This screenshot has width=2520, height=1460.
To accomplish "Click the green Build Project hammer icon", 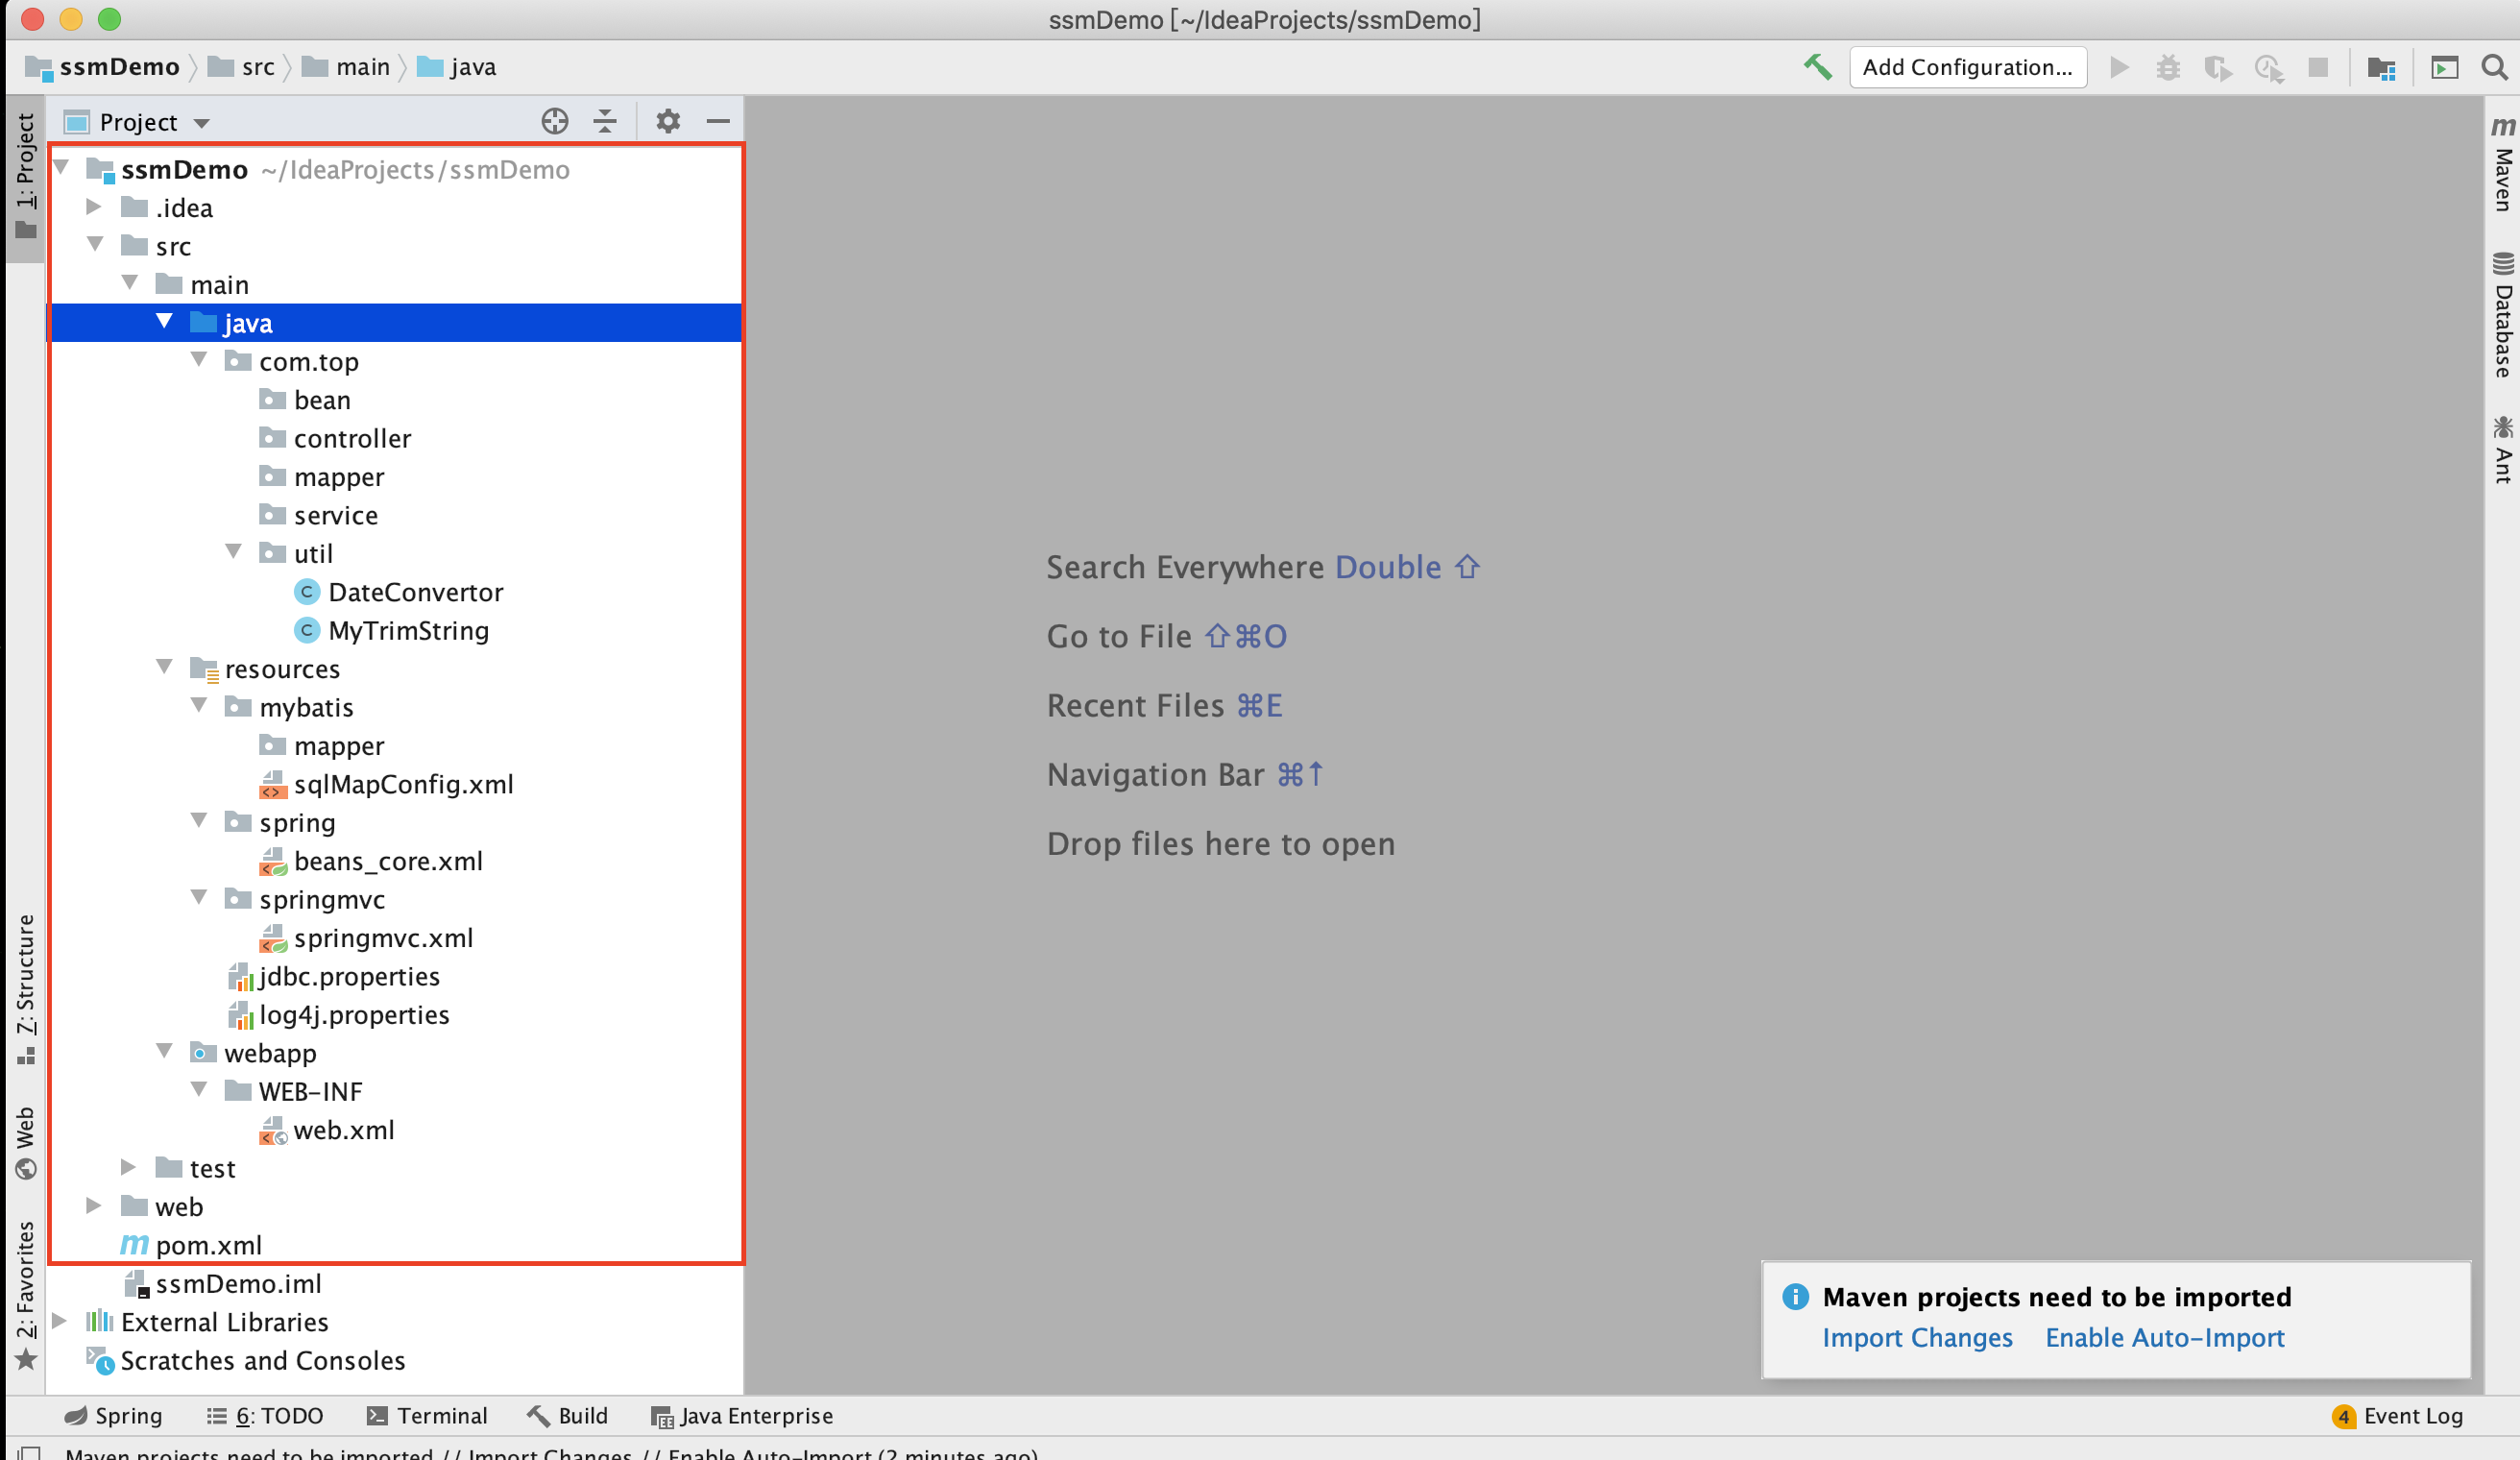I will 1817,67.
